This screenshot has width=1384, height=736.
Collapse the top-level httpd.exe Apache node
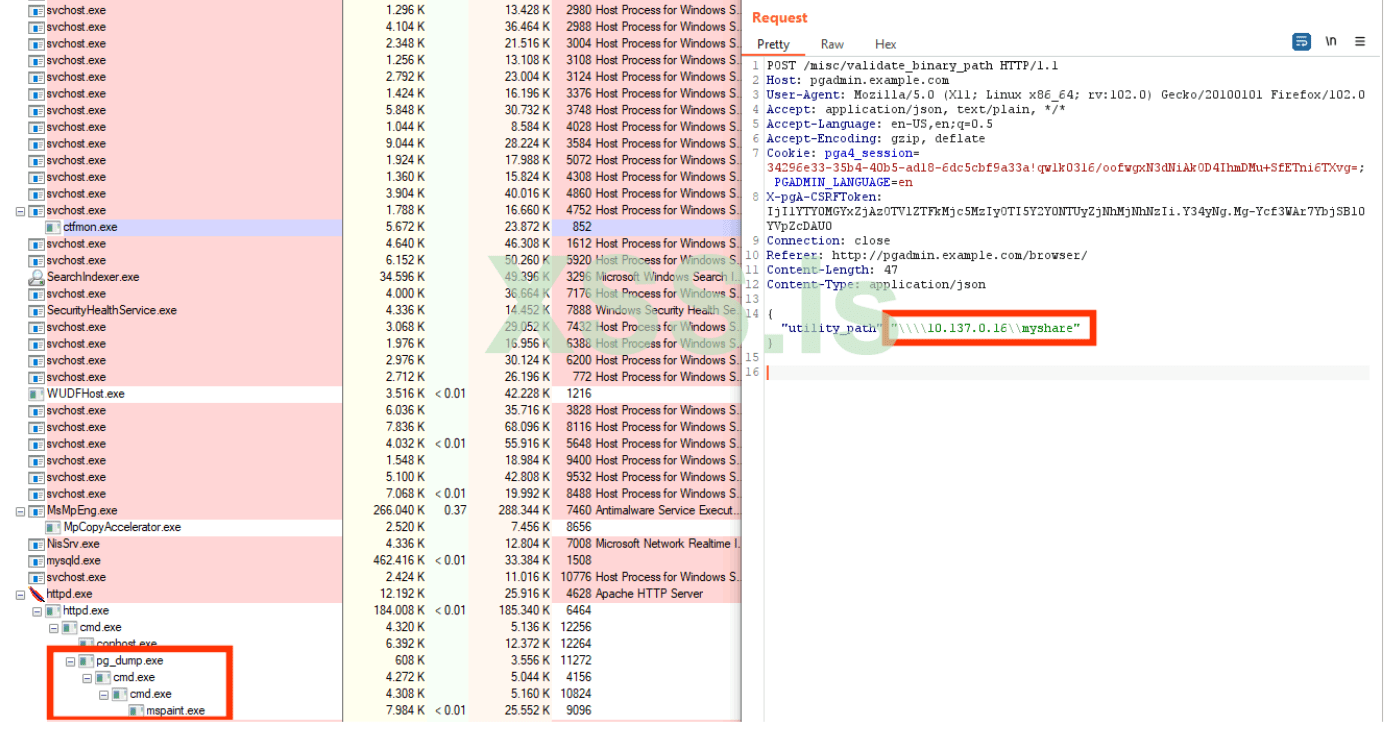point(21,594)
